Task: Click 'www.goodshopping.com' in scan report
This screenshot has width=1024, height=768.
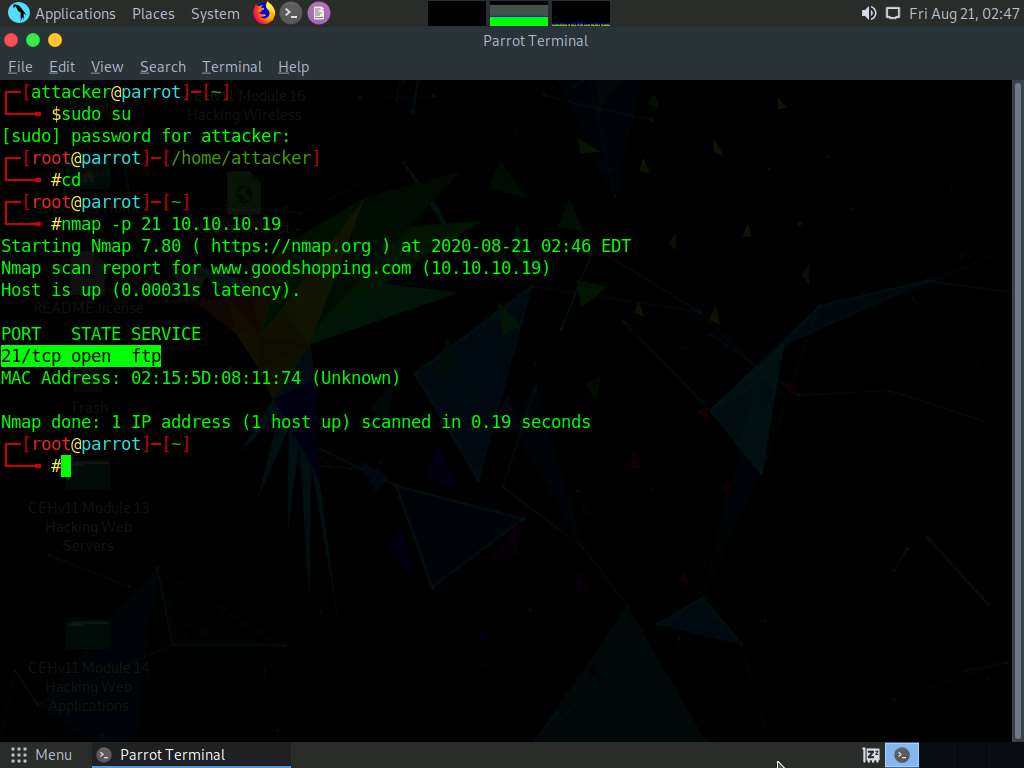Action: click(x=311, y=268)
